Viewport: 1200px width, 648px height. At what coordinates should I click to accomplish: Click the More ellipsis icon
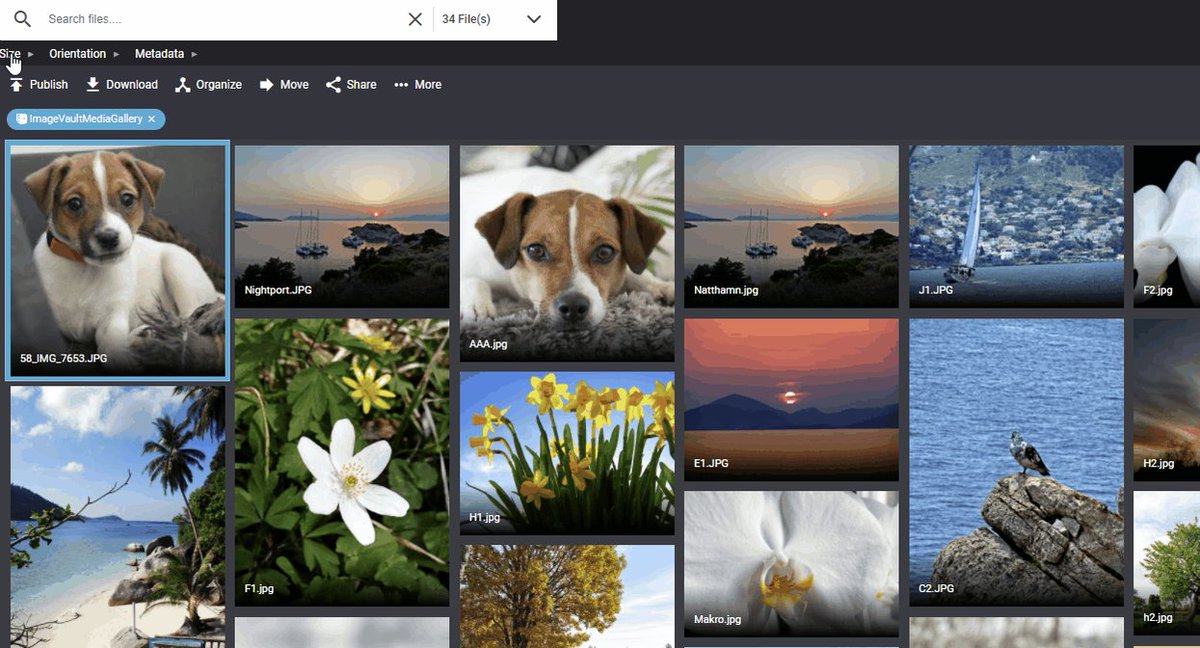click(401, 85)
